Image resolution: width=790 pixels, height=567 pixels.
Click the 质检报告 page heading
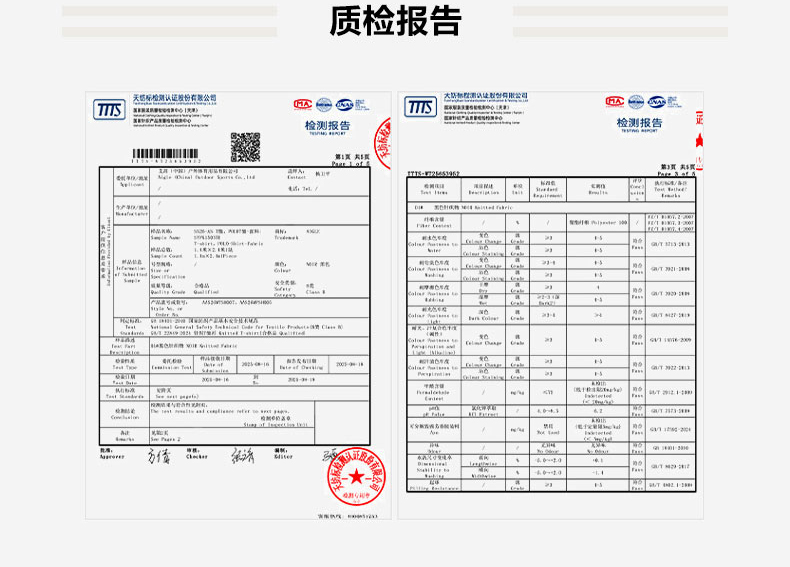(395, 21)
